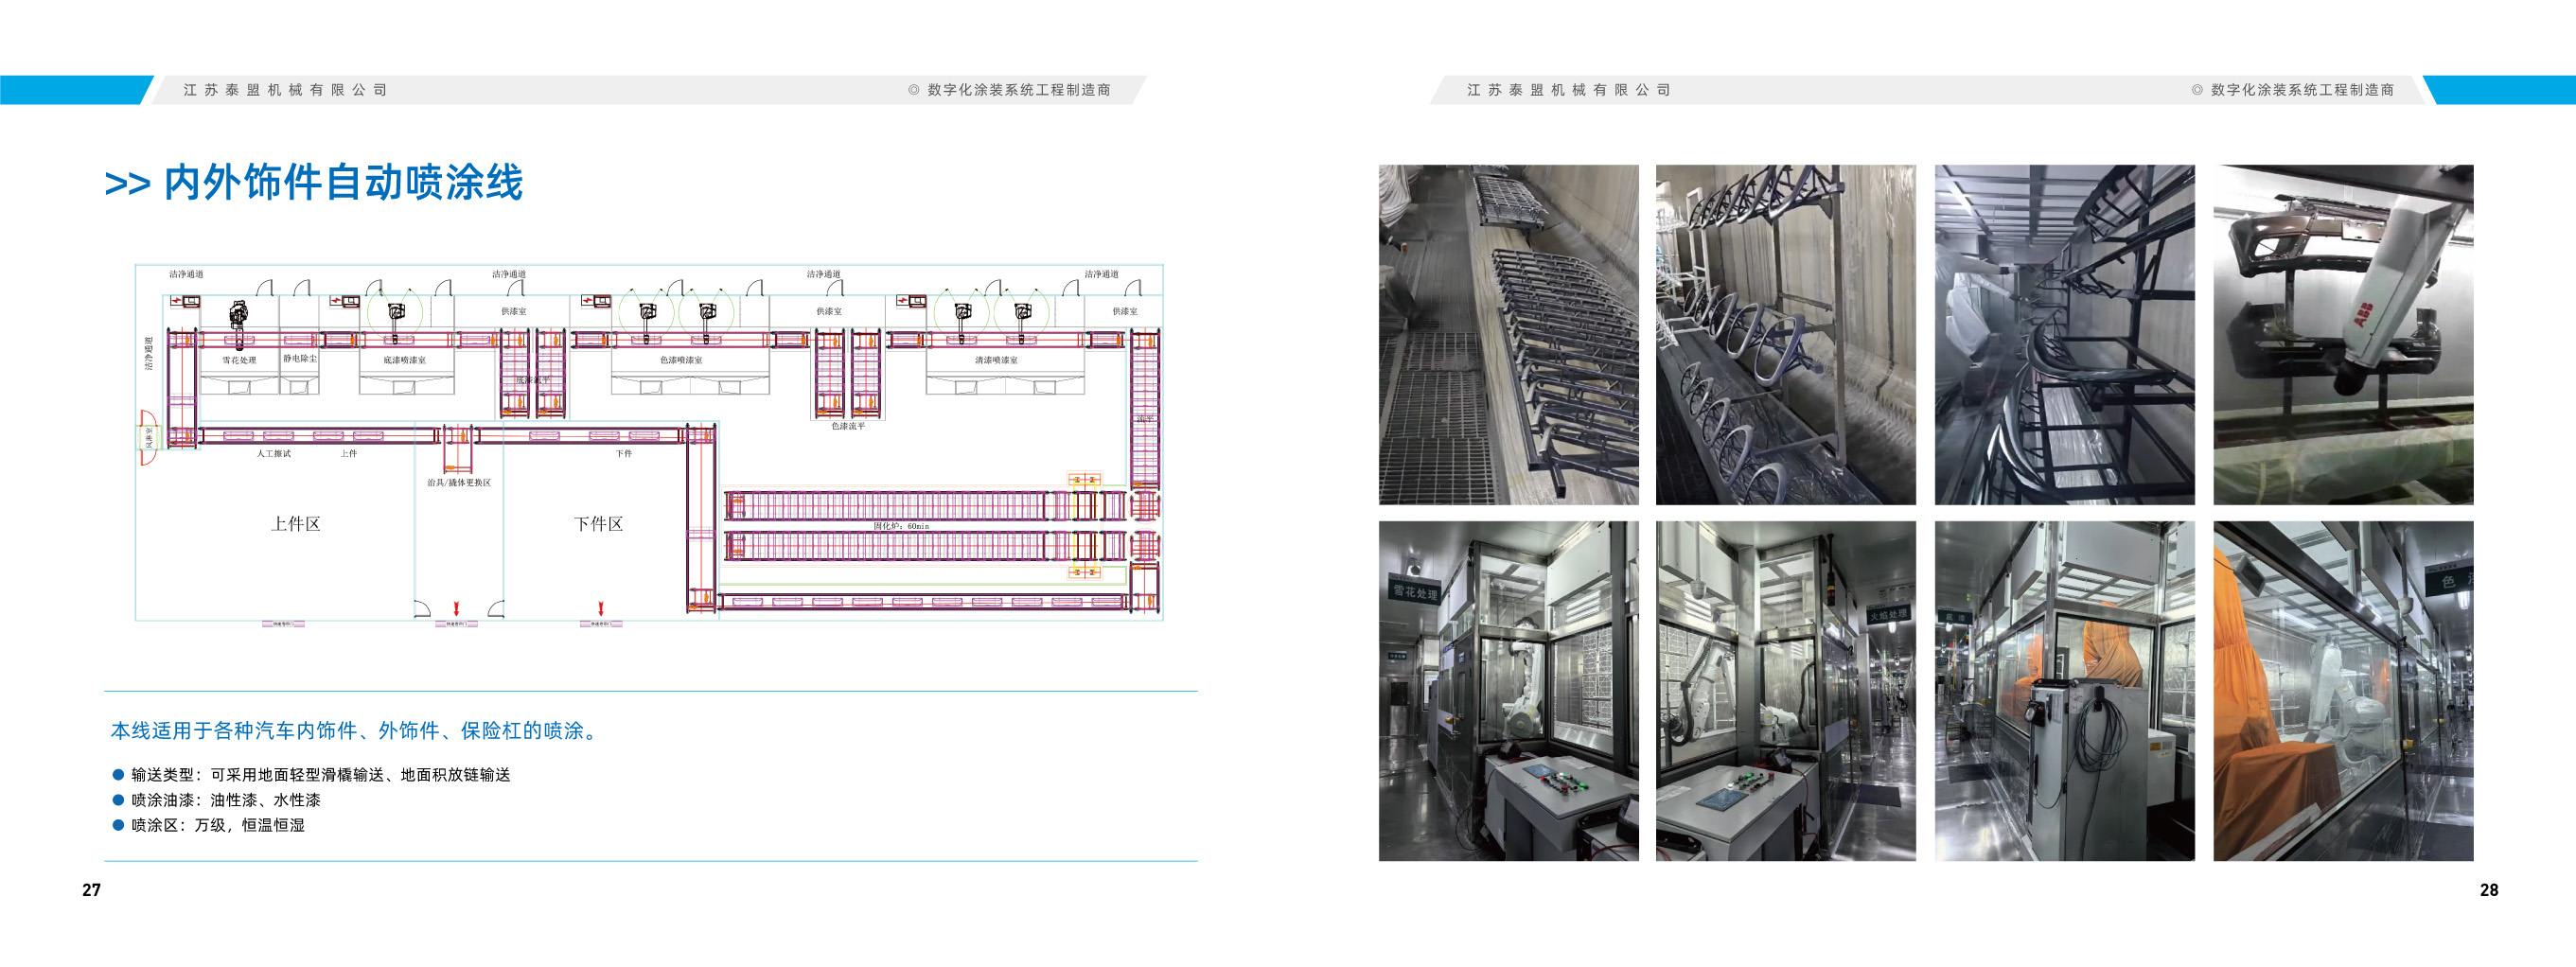The width and height of the screenshot is (2576, 967).
Task: Click page number 28
Action: pos(2488,889)
